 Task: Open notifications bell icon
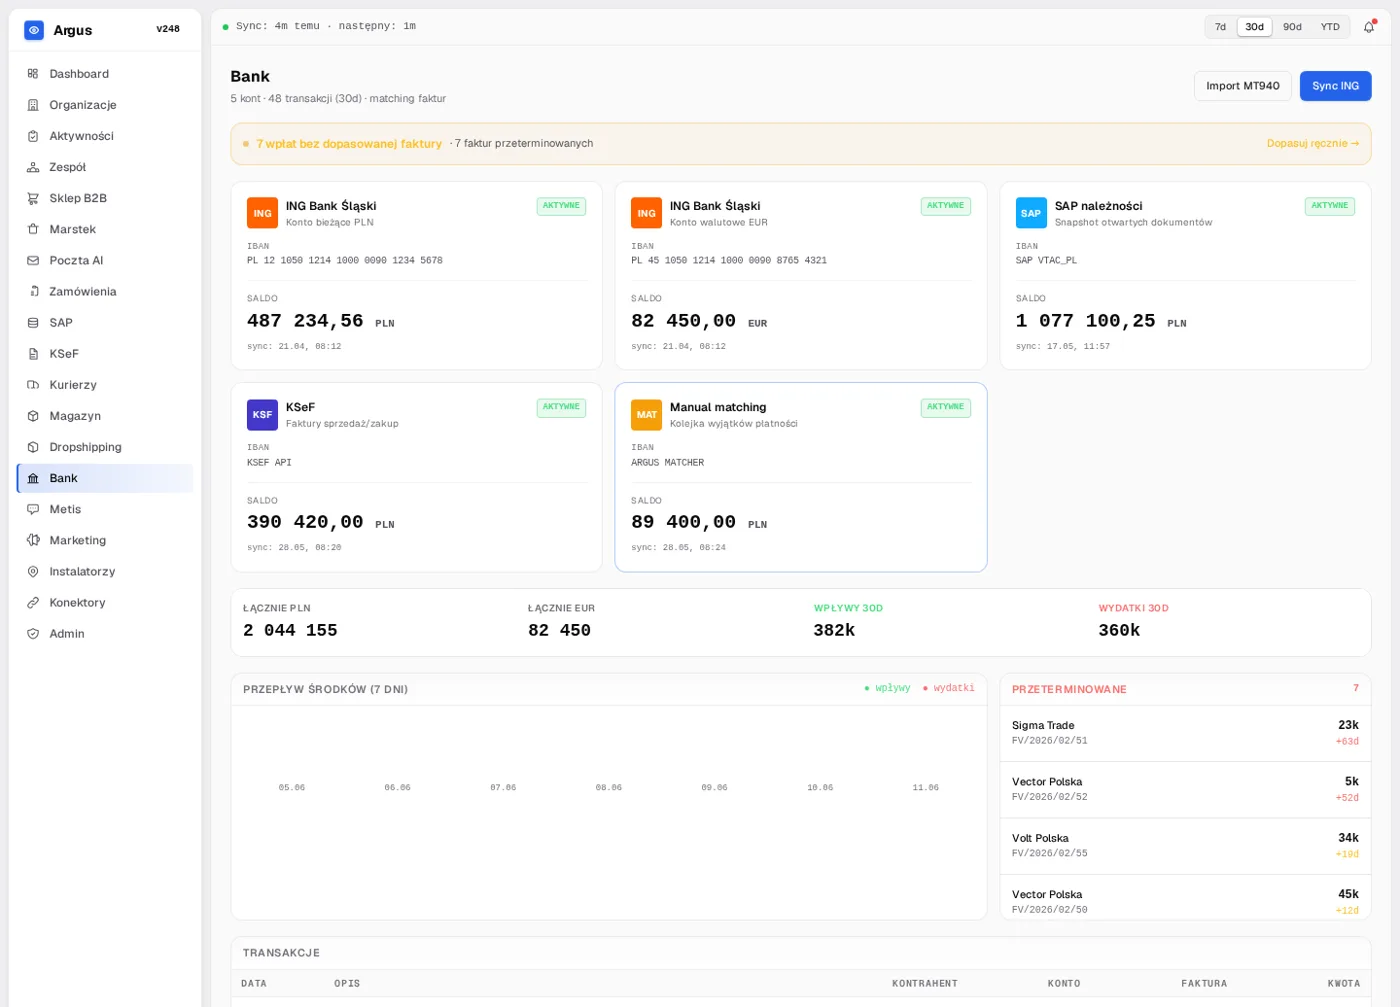point(1369,27)
